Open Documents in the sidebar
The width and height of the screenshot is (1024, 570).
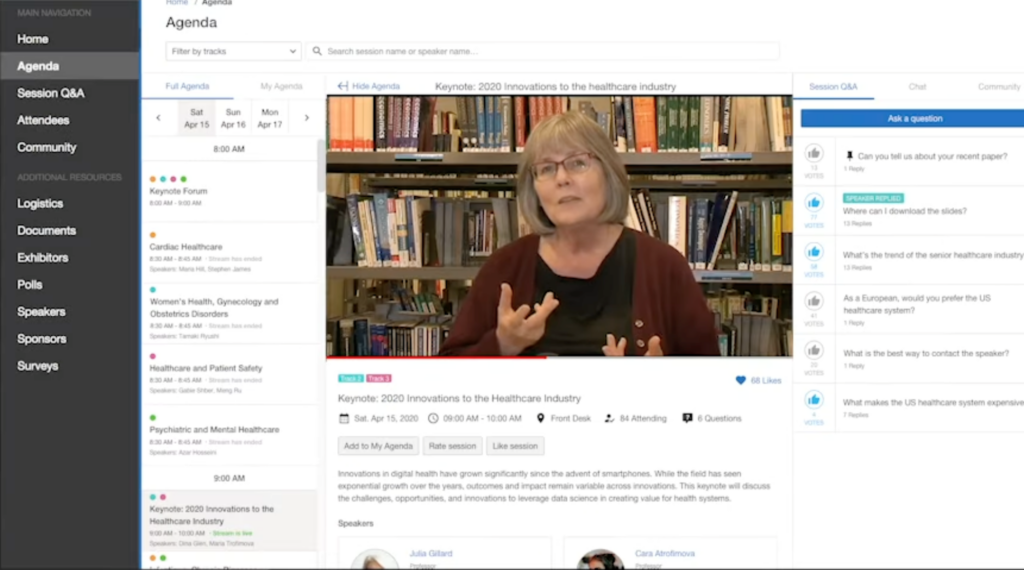tap(46, 230)
